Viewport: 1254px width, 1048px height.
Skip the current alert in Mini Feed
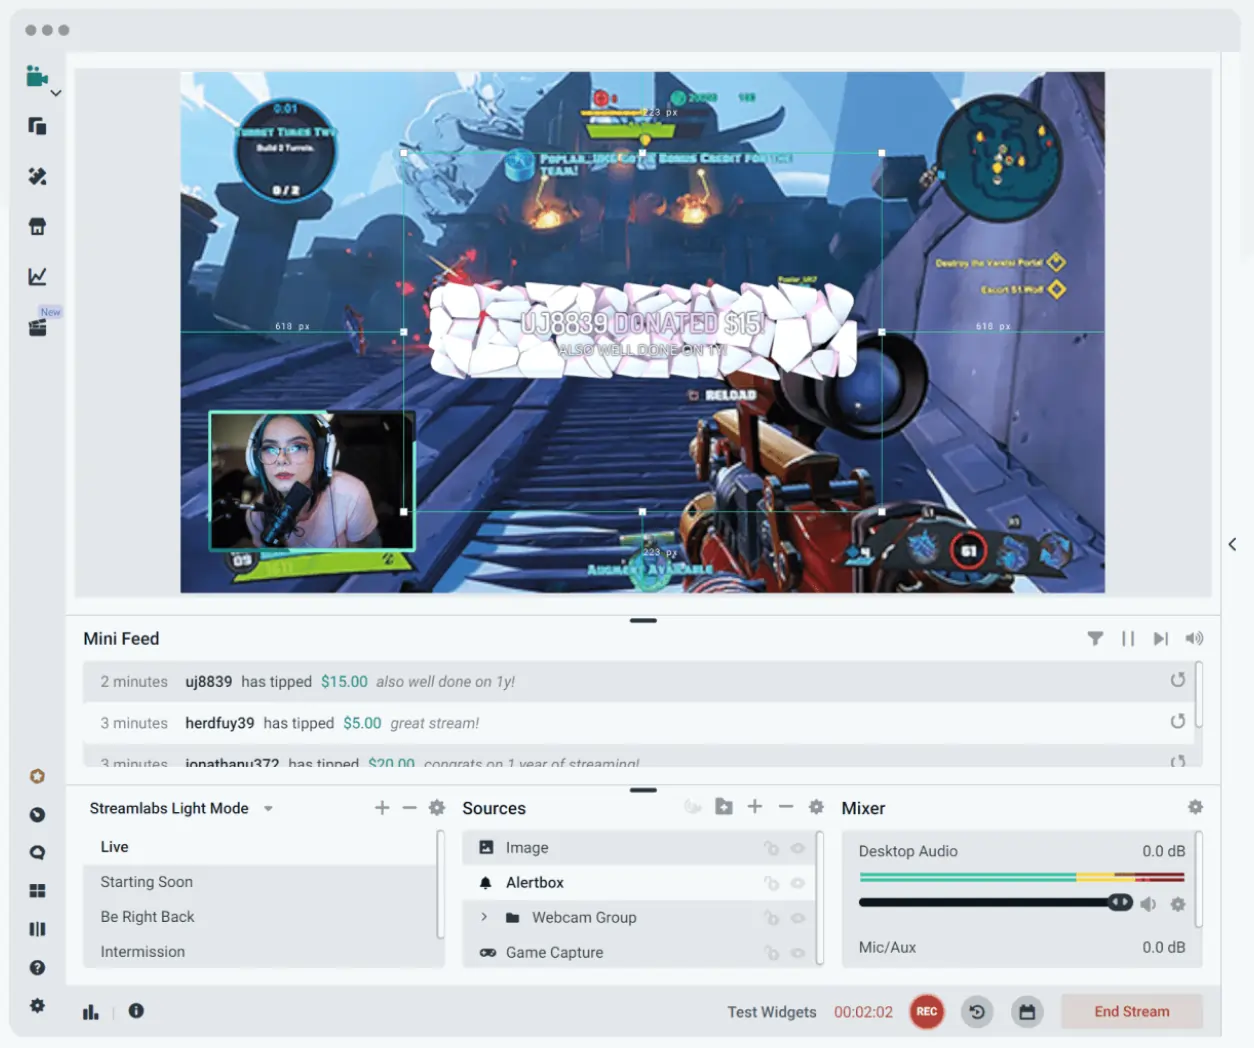click(x=1161, y=638)
